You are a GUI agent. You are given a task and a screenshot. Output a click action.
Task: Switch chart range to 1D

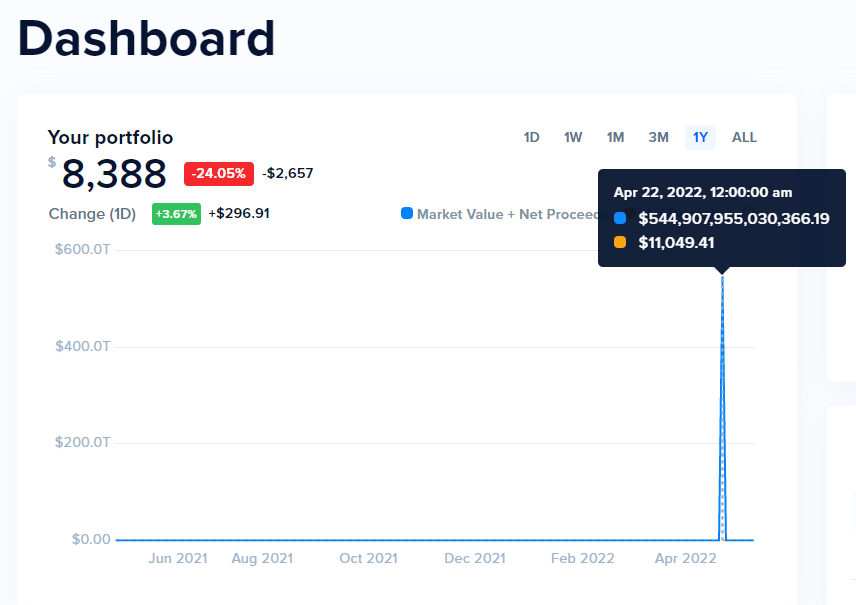(531, 138)
